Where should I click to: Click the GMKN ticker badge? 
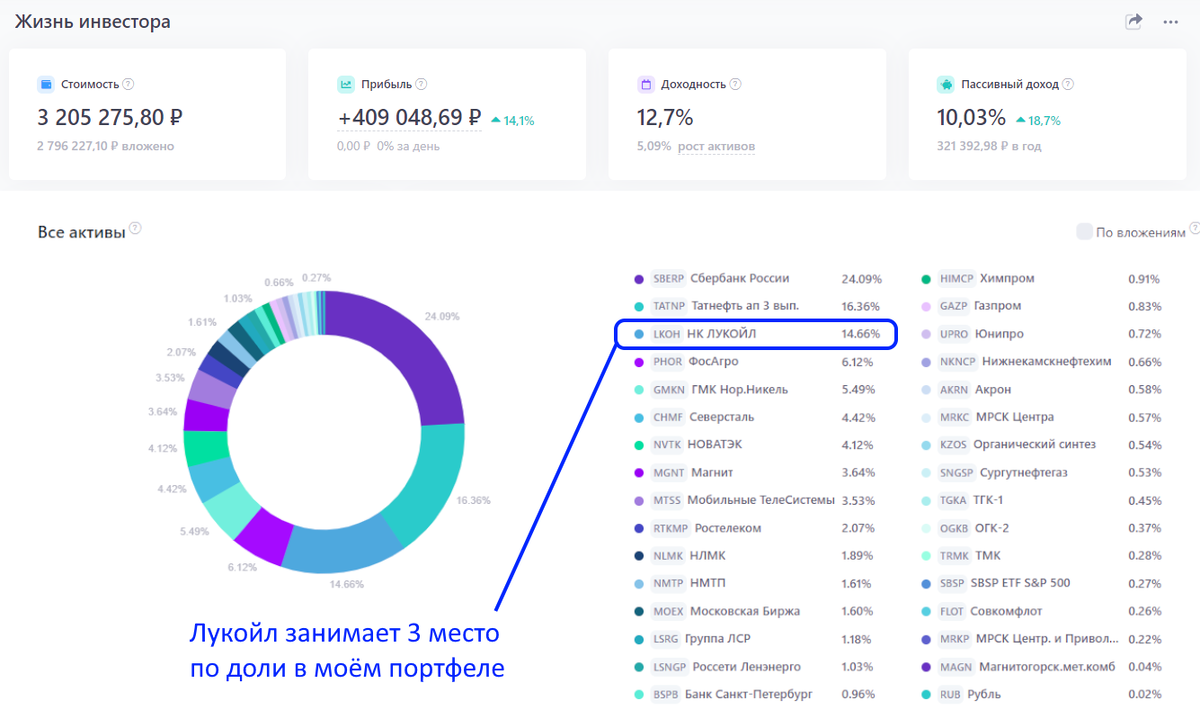[x=669, y=390]
